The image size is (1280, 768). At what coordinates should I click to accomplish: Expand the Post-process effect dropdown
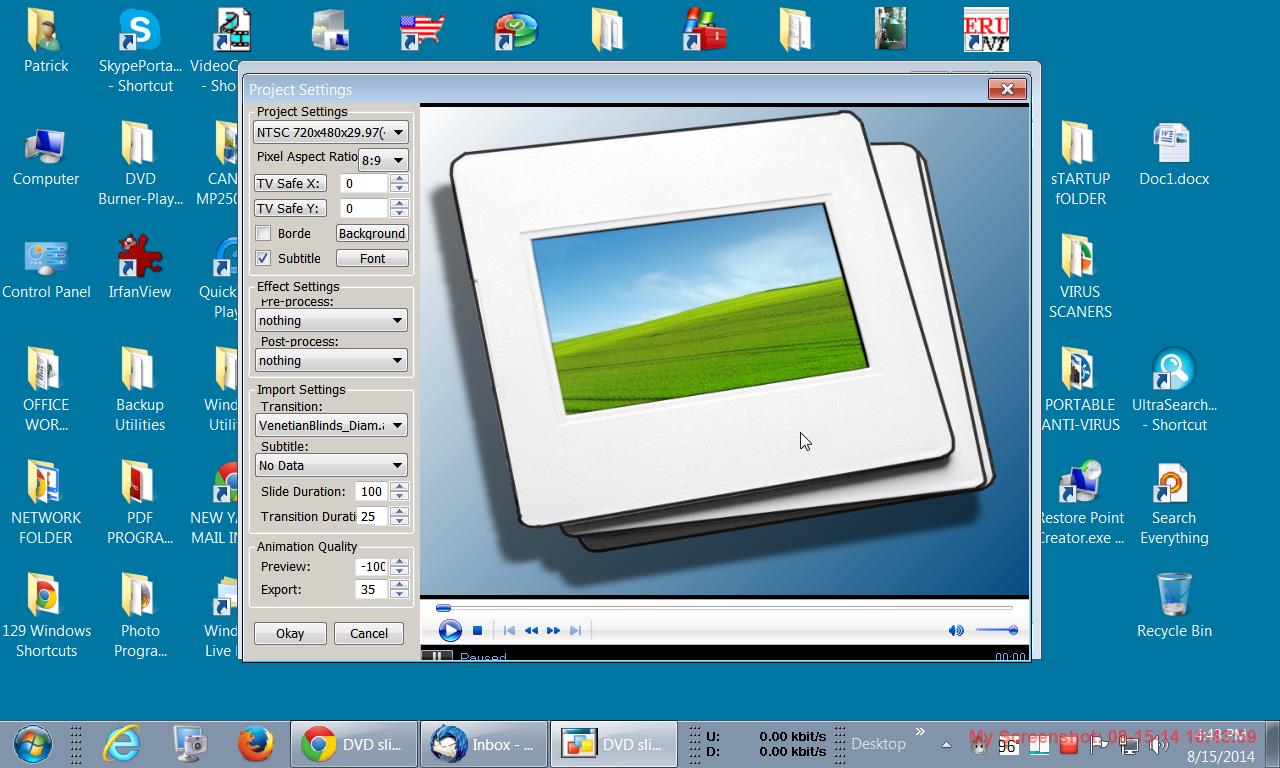click(331, 360)
